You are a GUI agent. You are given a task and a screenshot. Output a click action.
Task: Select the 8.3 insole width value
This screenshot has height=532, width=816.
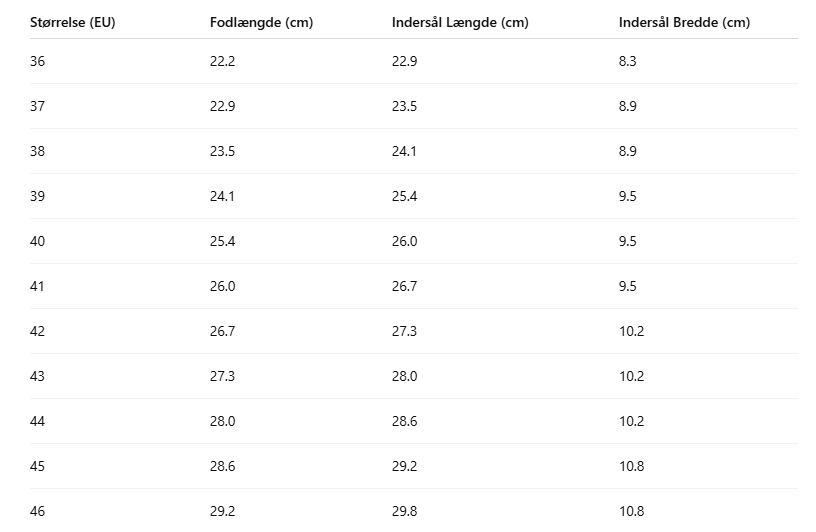pos(628,62)
